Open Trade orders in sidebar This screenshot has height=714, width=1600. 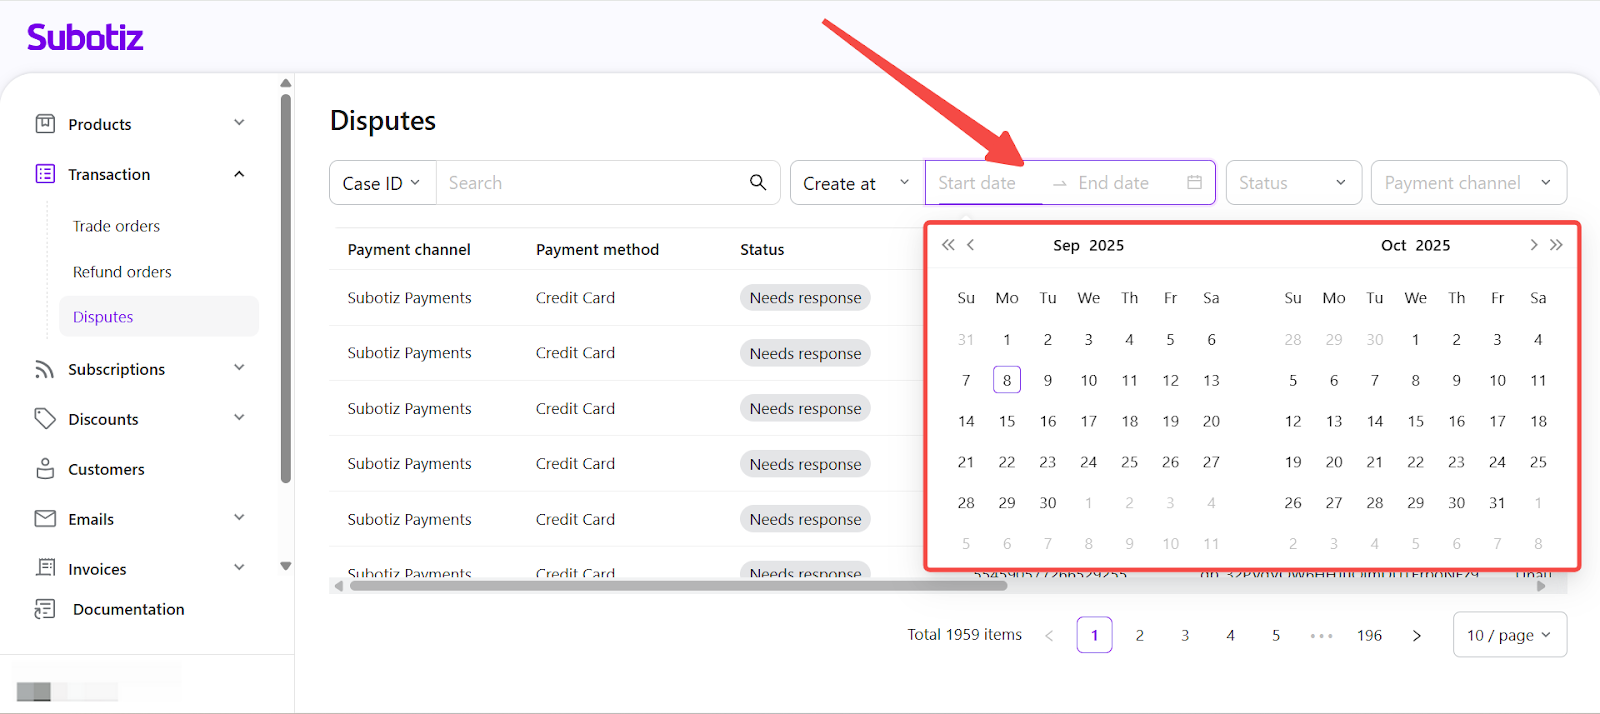tap(116, 226)
